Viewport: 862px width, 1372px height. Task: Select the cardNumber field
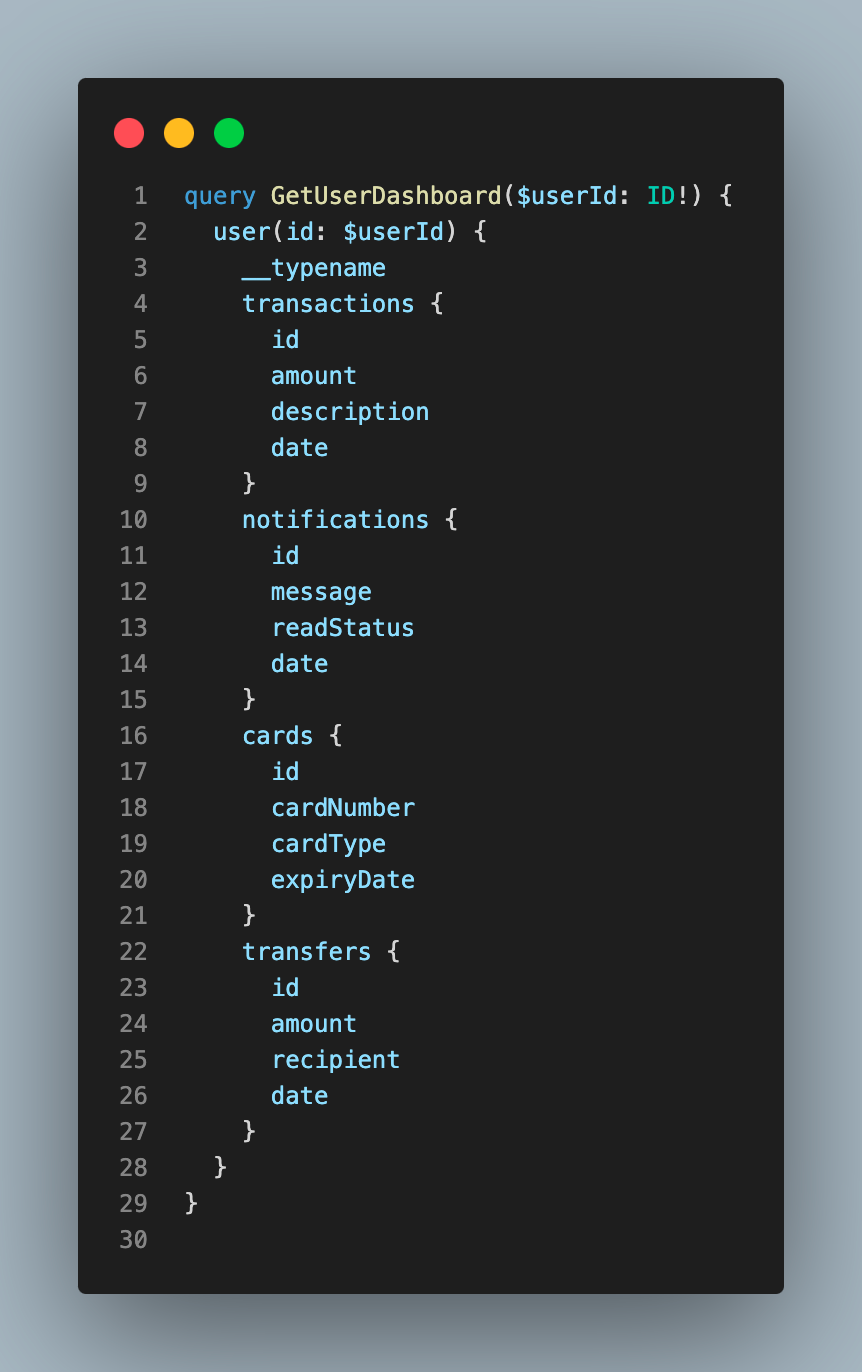(x=342, y=808)
